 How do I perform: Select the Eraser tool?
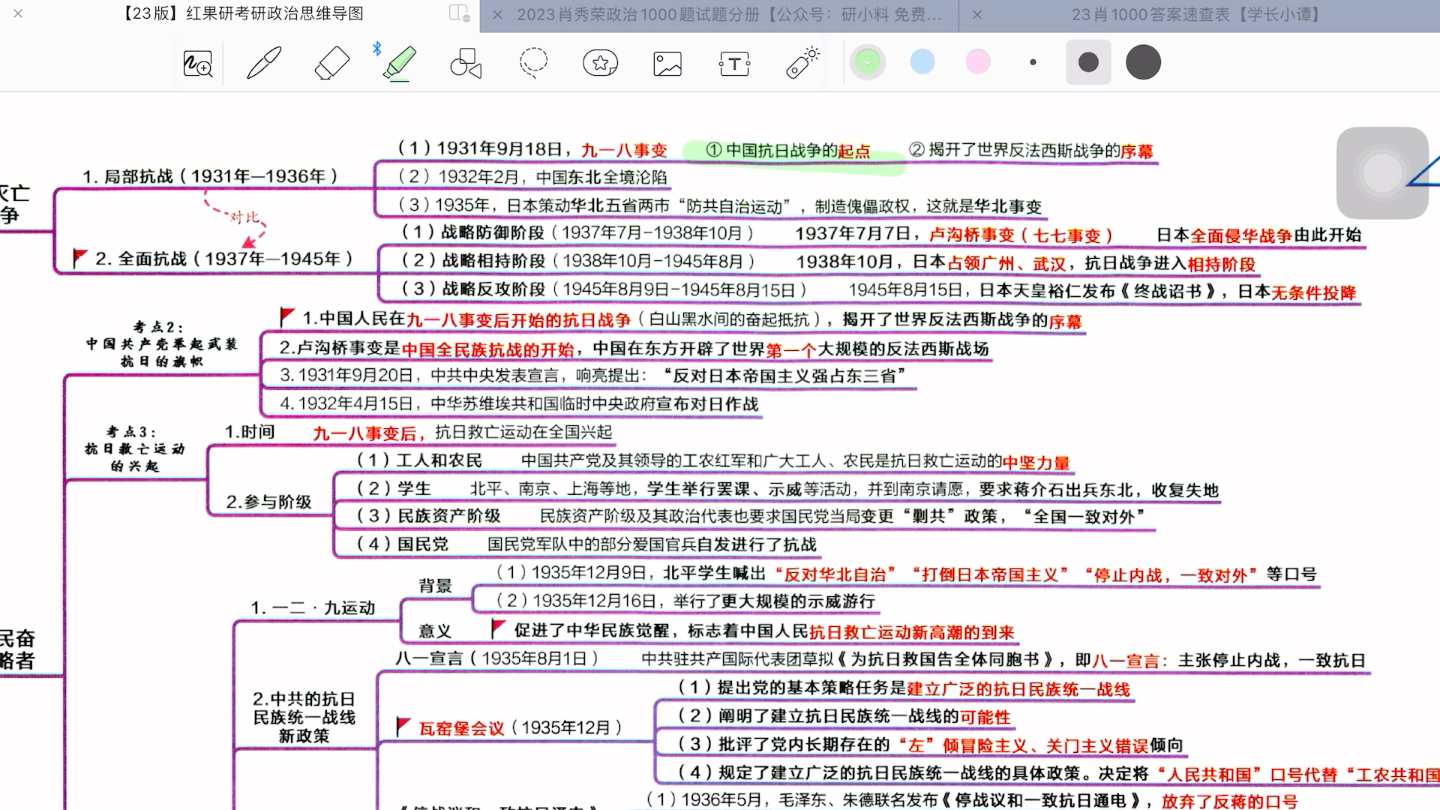pos(332,63)
